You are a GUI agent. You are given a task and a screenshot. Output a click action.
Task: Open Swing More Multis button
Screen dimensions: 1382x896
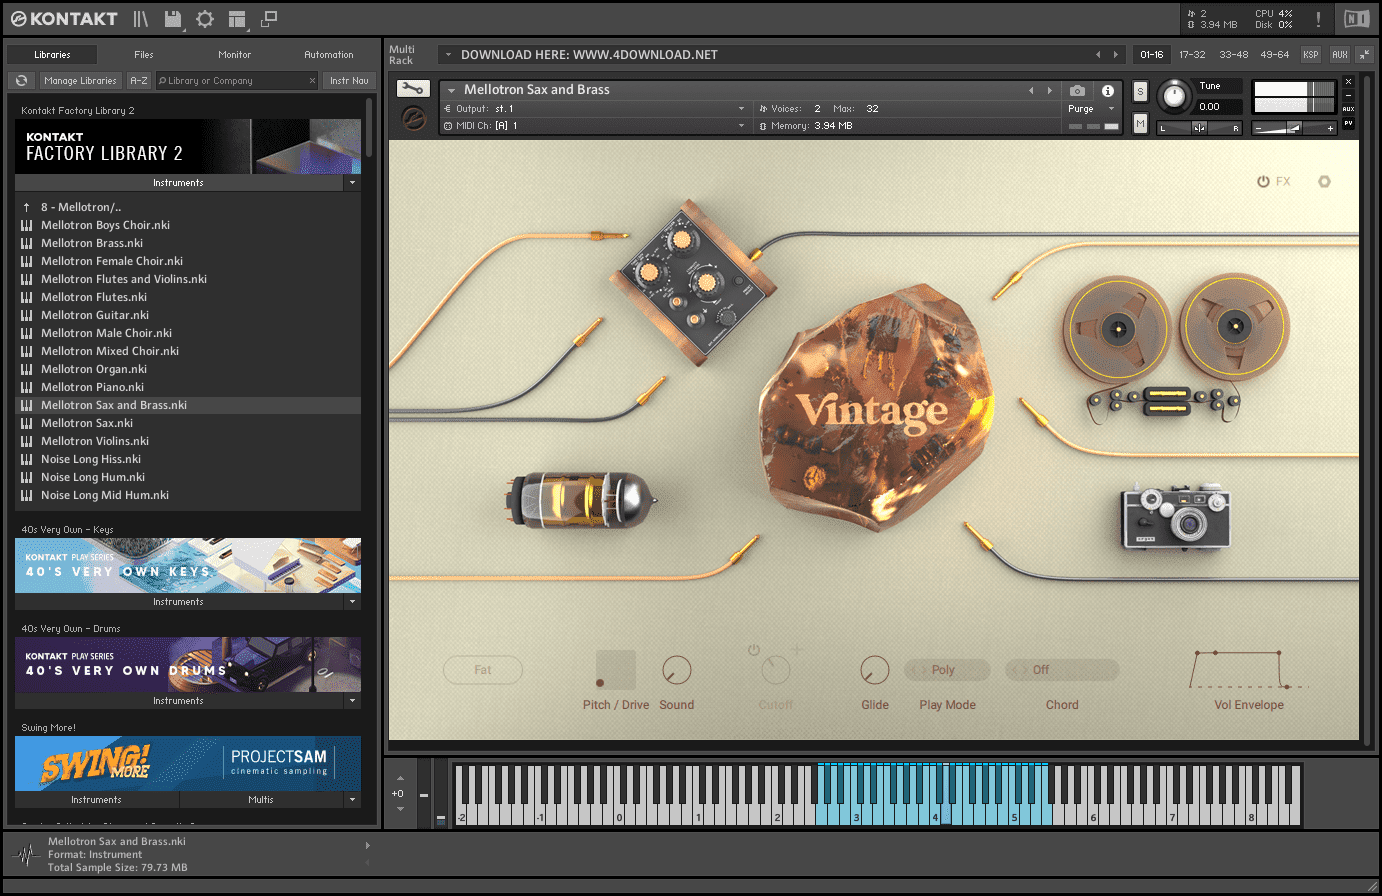[x=261, y=800]
